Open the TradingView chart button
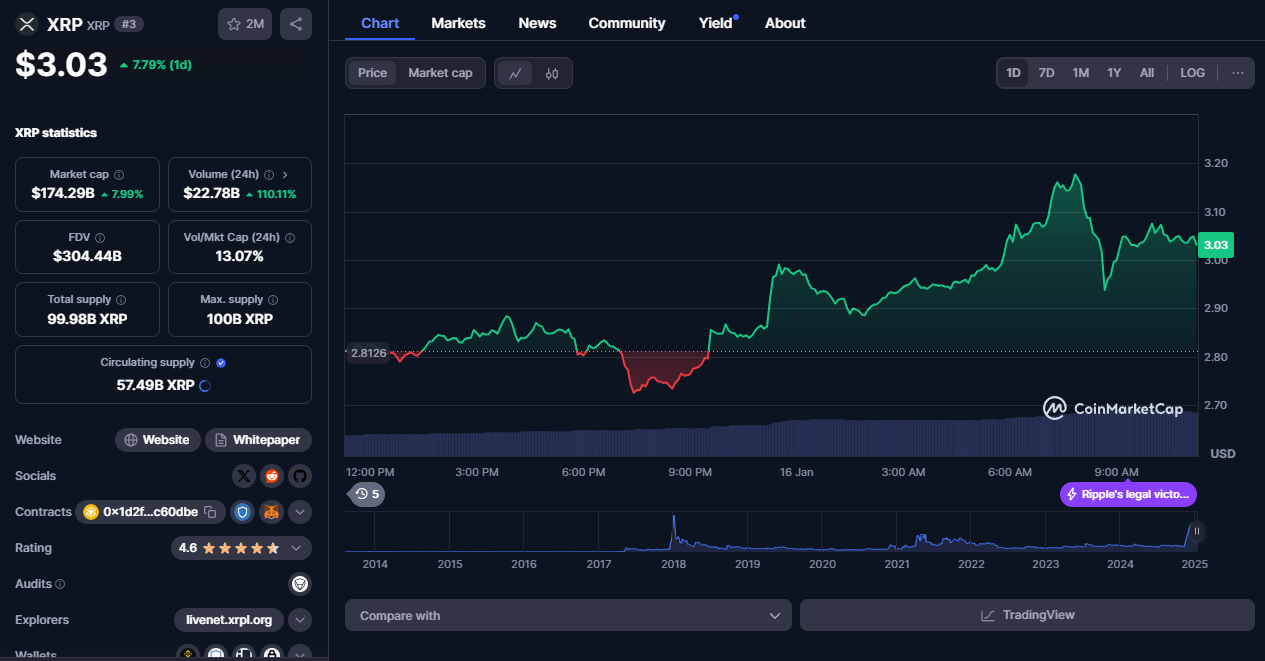 (1027, 615)
